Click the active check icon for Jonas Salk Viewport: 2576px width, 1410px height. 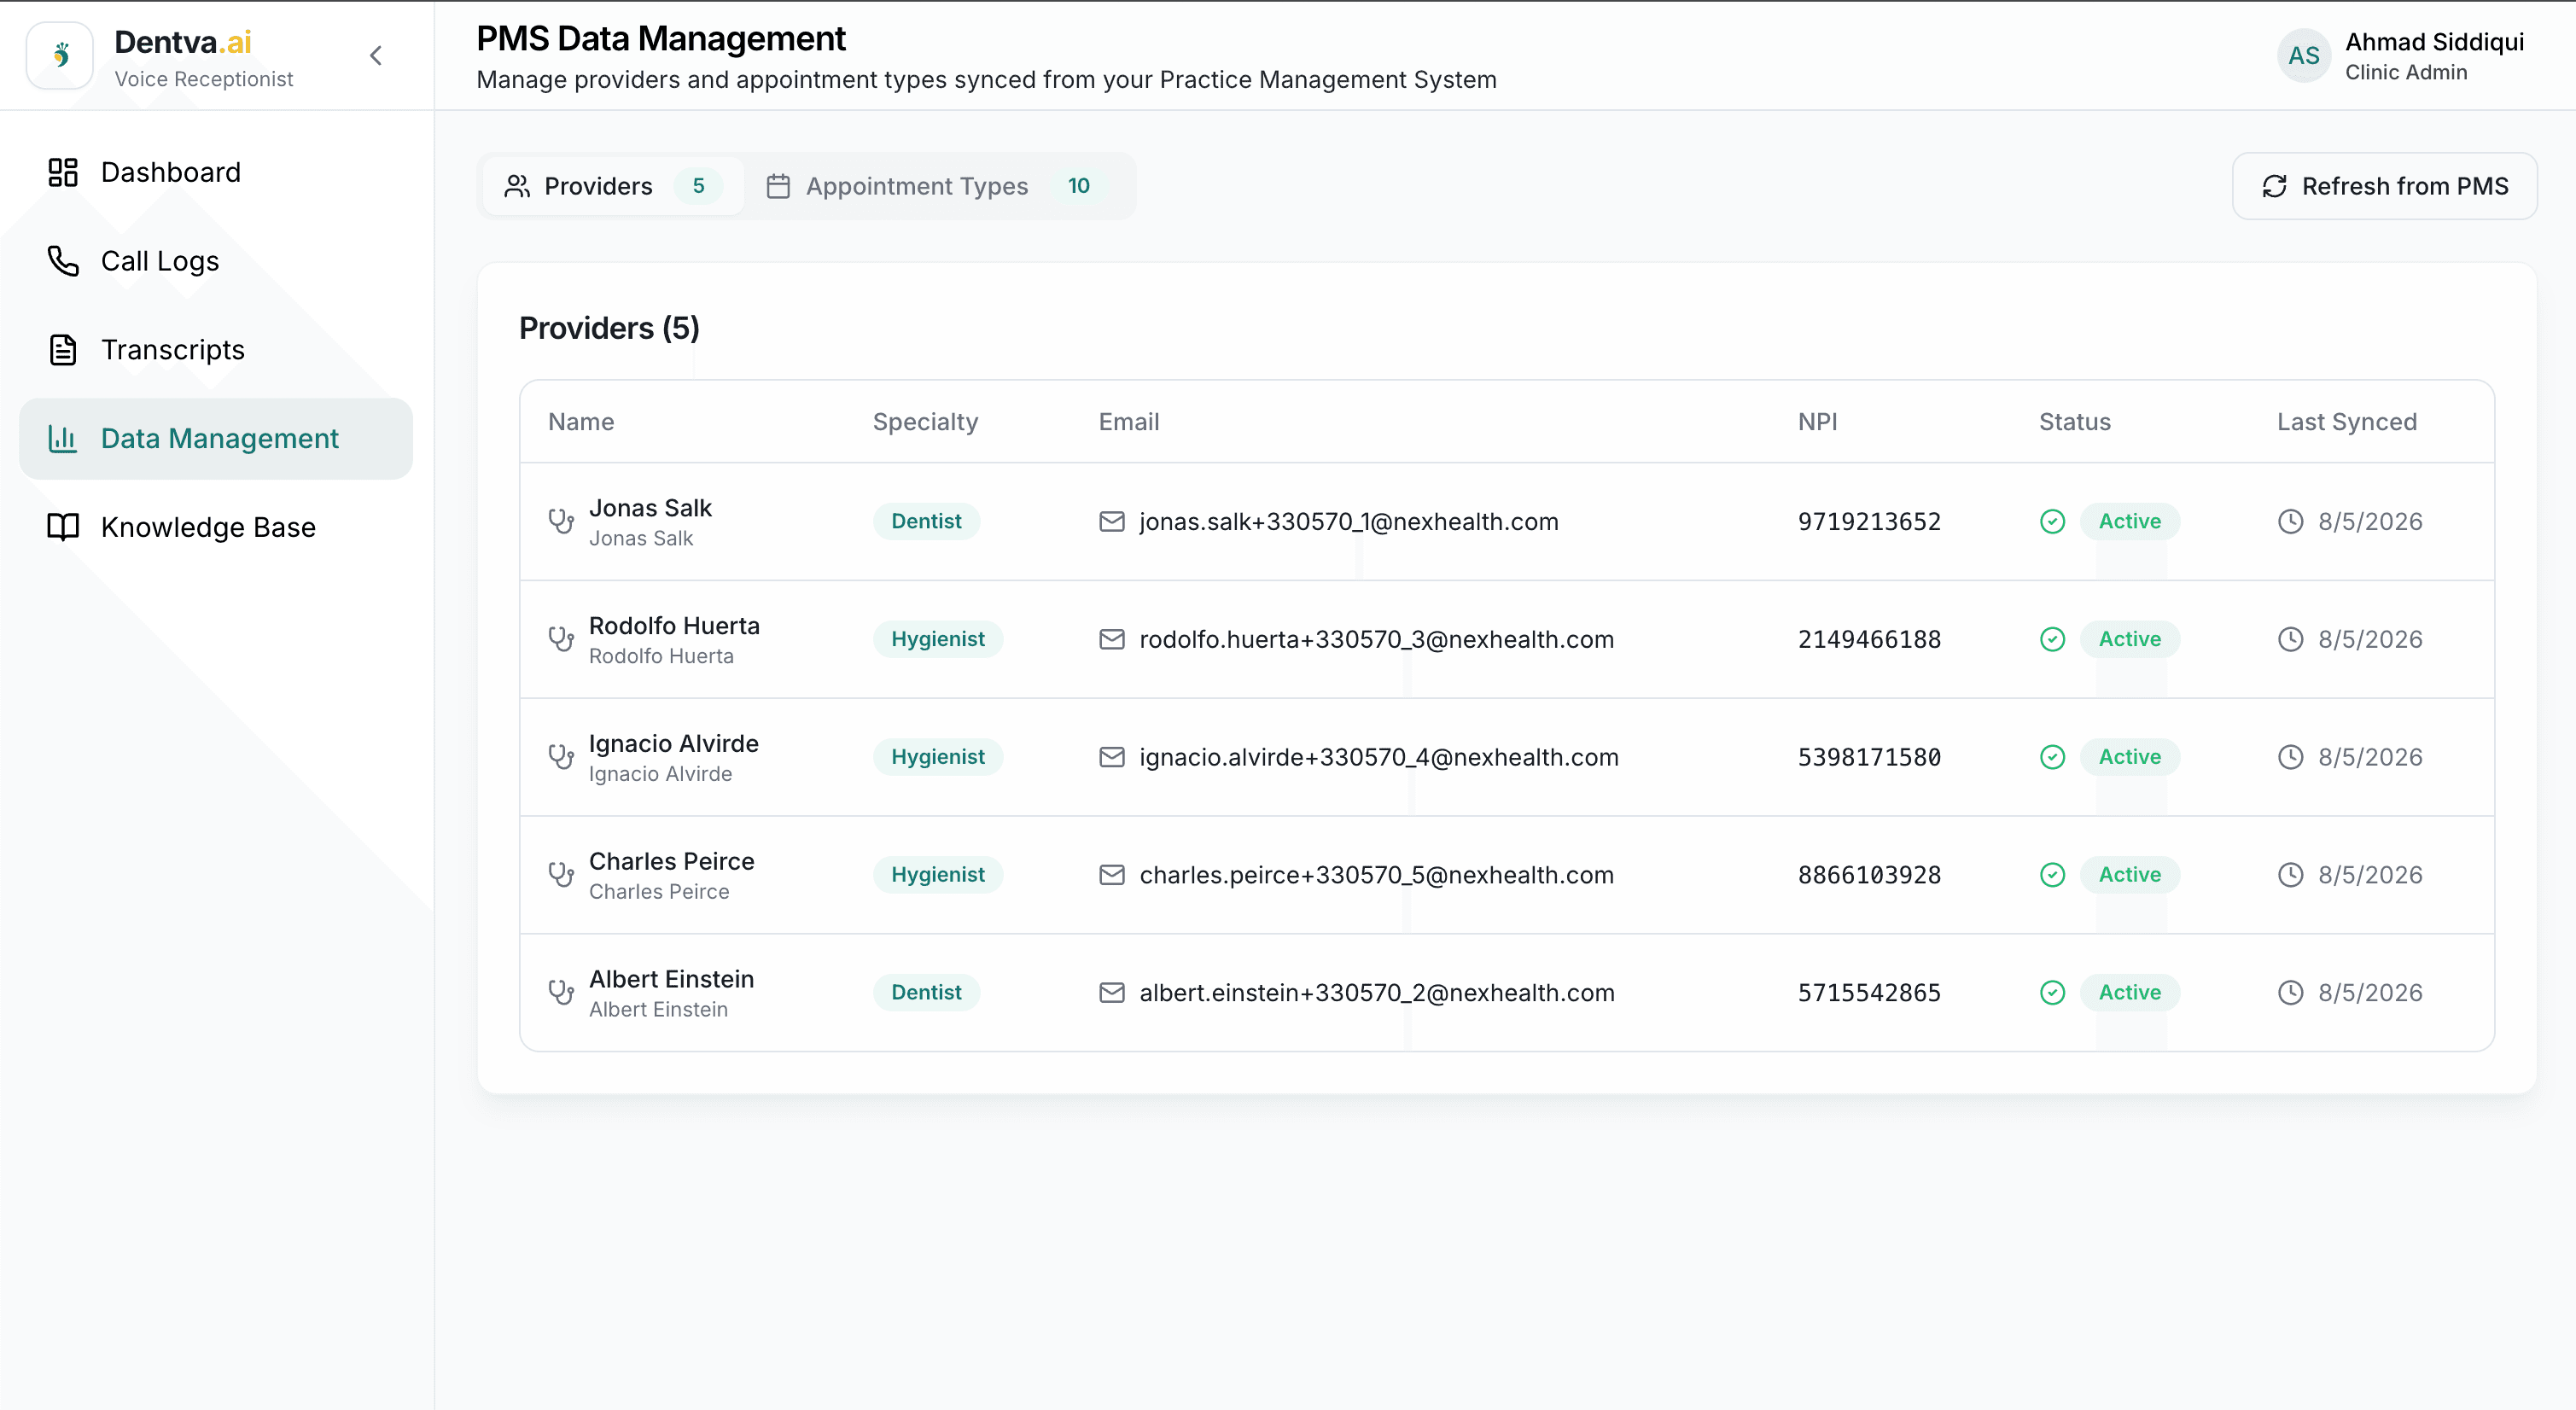[x=2052, y=521]
